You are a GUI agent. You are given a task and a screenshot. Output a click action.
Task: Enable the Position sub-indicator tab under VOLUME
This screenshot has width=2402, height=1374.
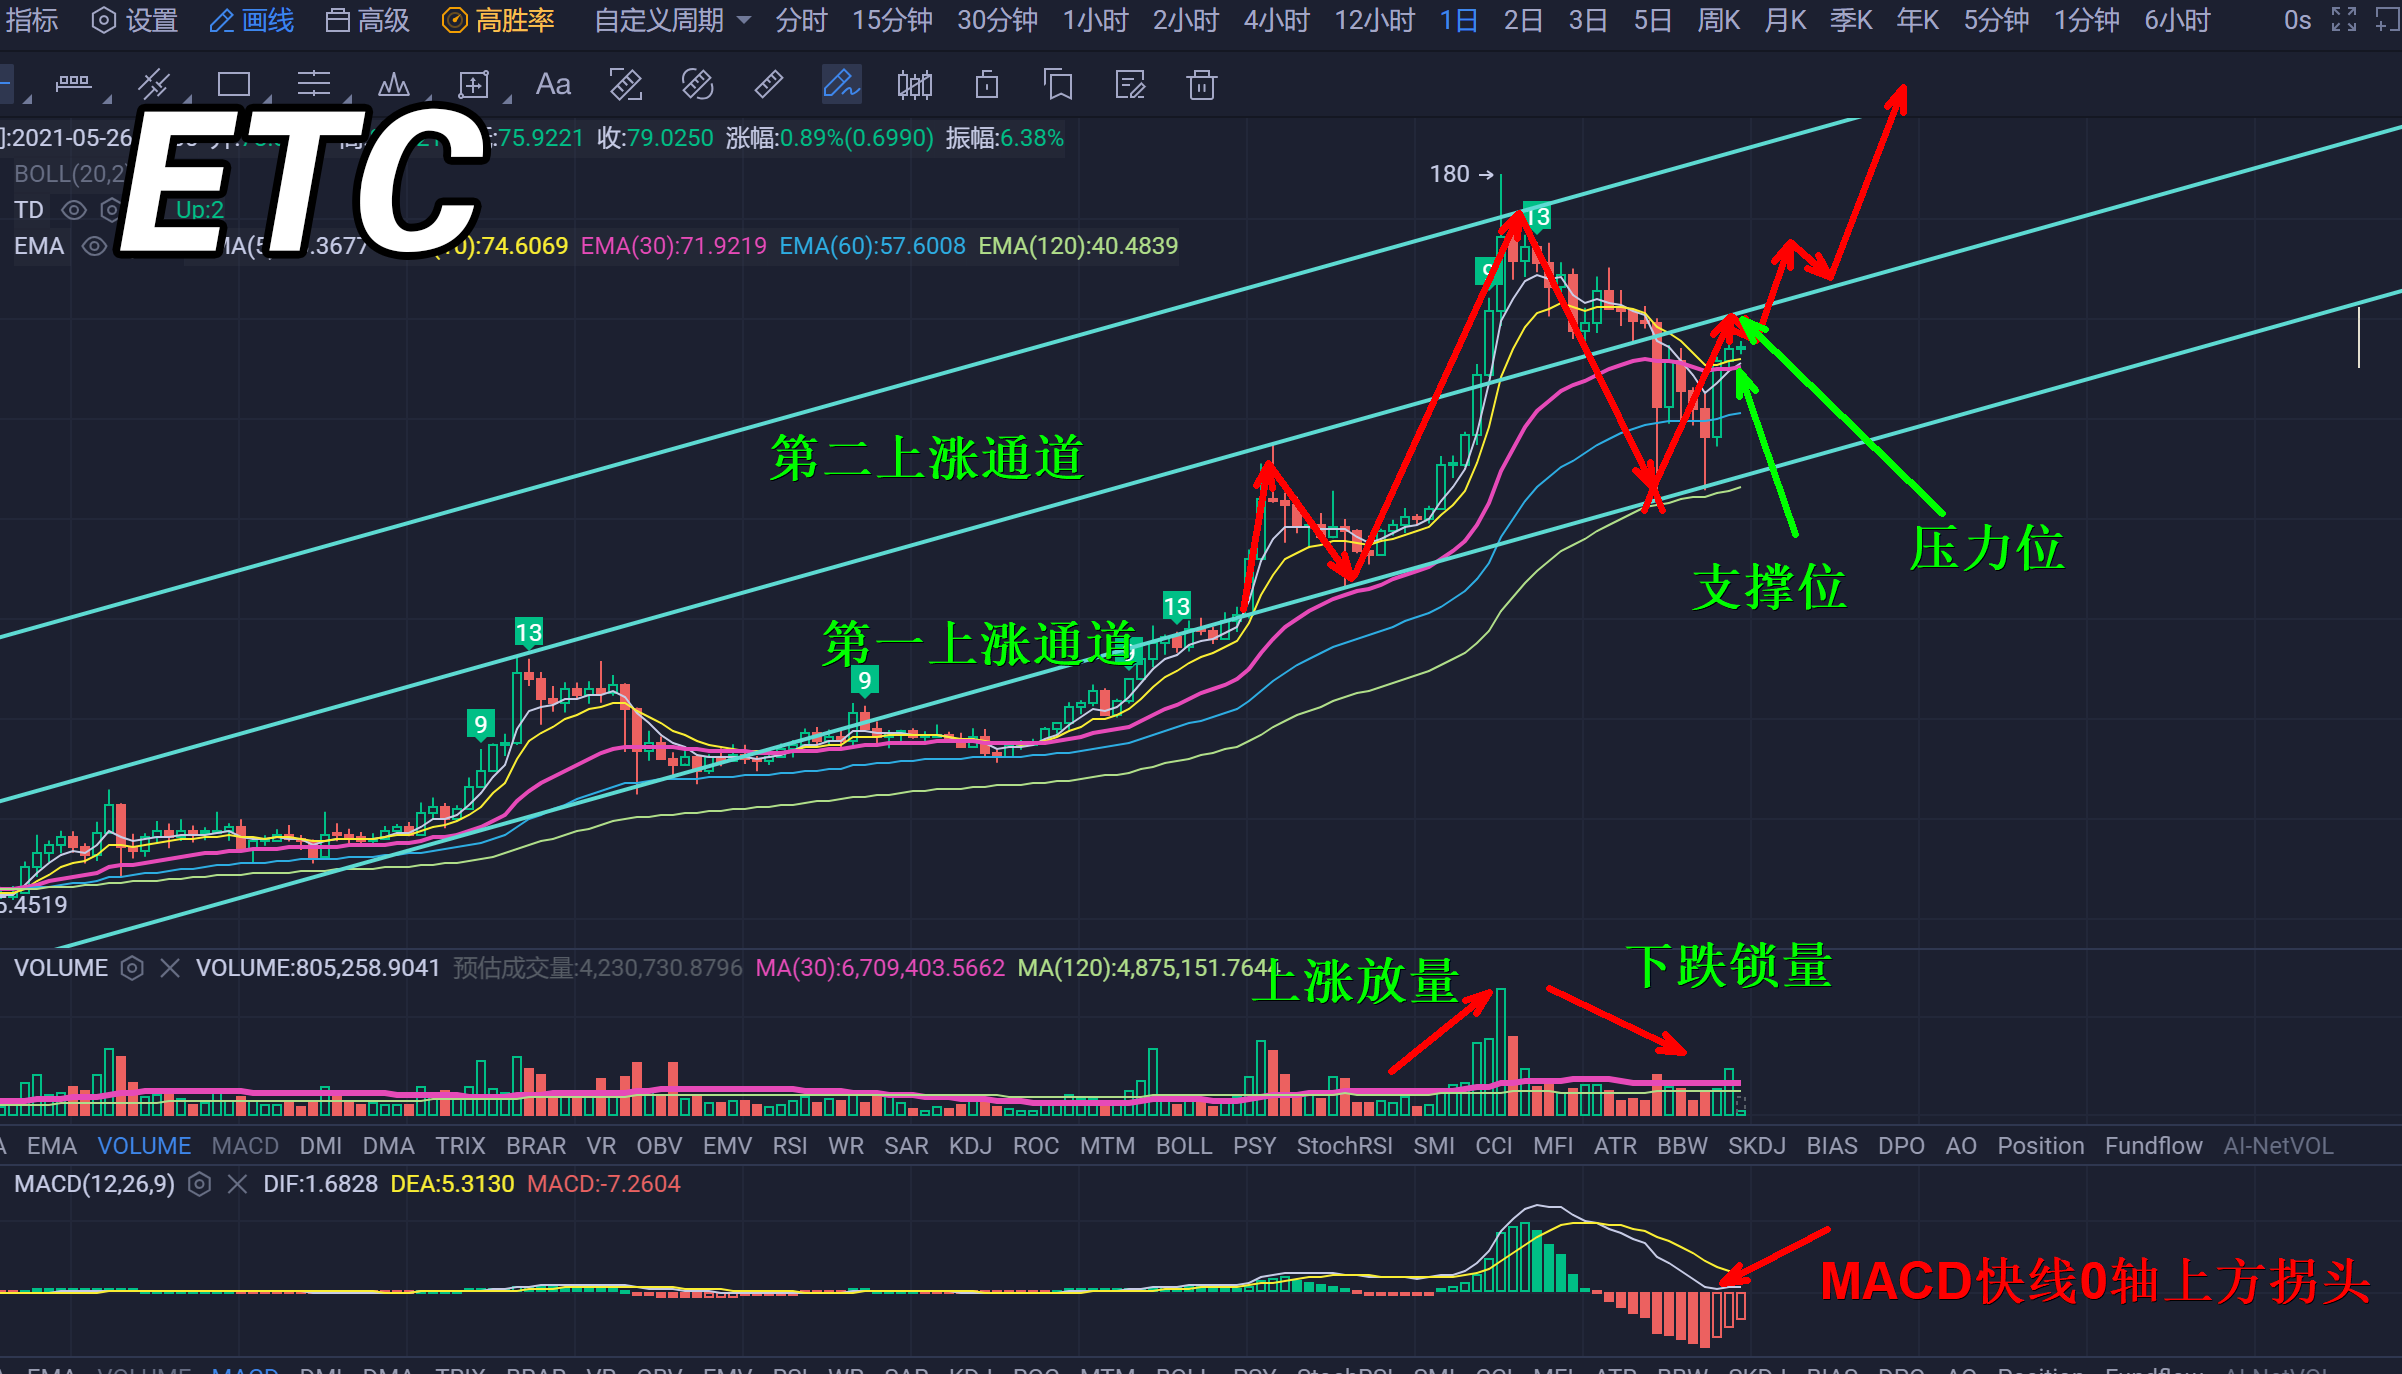pyautogui.click(x=2041, y=1146)
